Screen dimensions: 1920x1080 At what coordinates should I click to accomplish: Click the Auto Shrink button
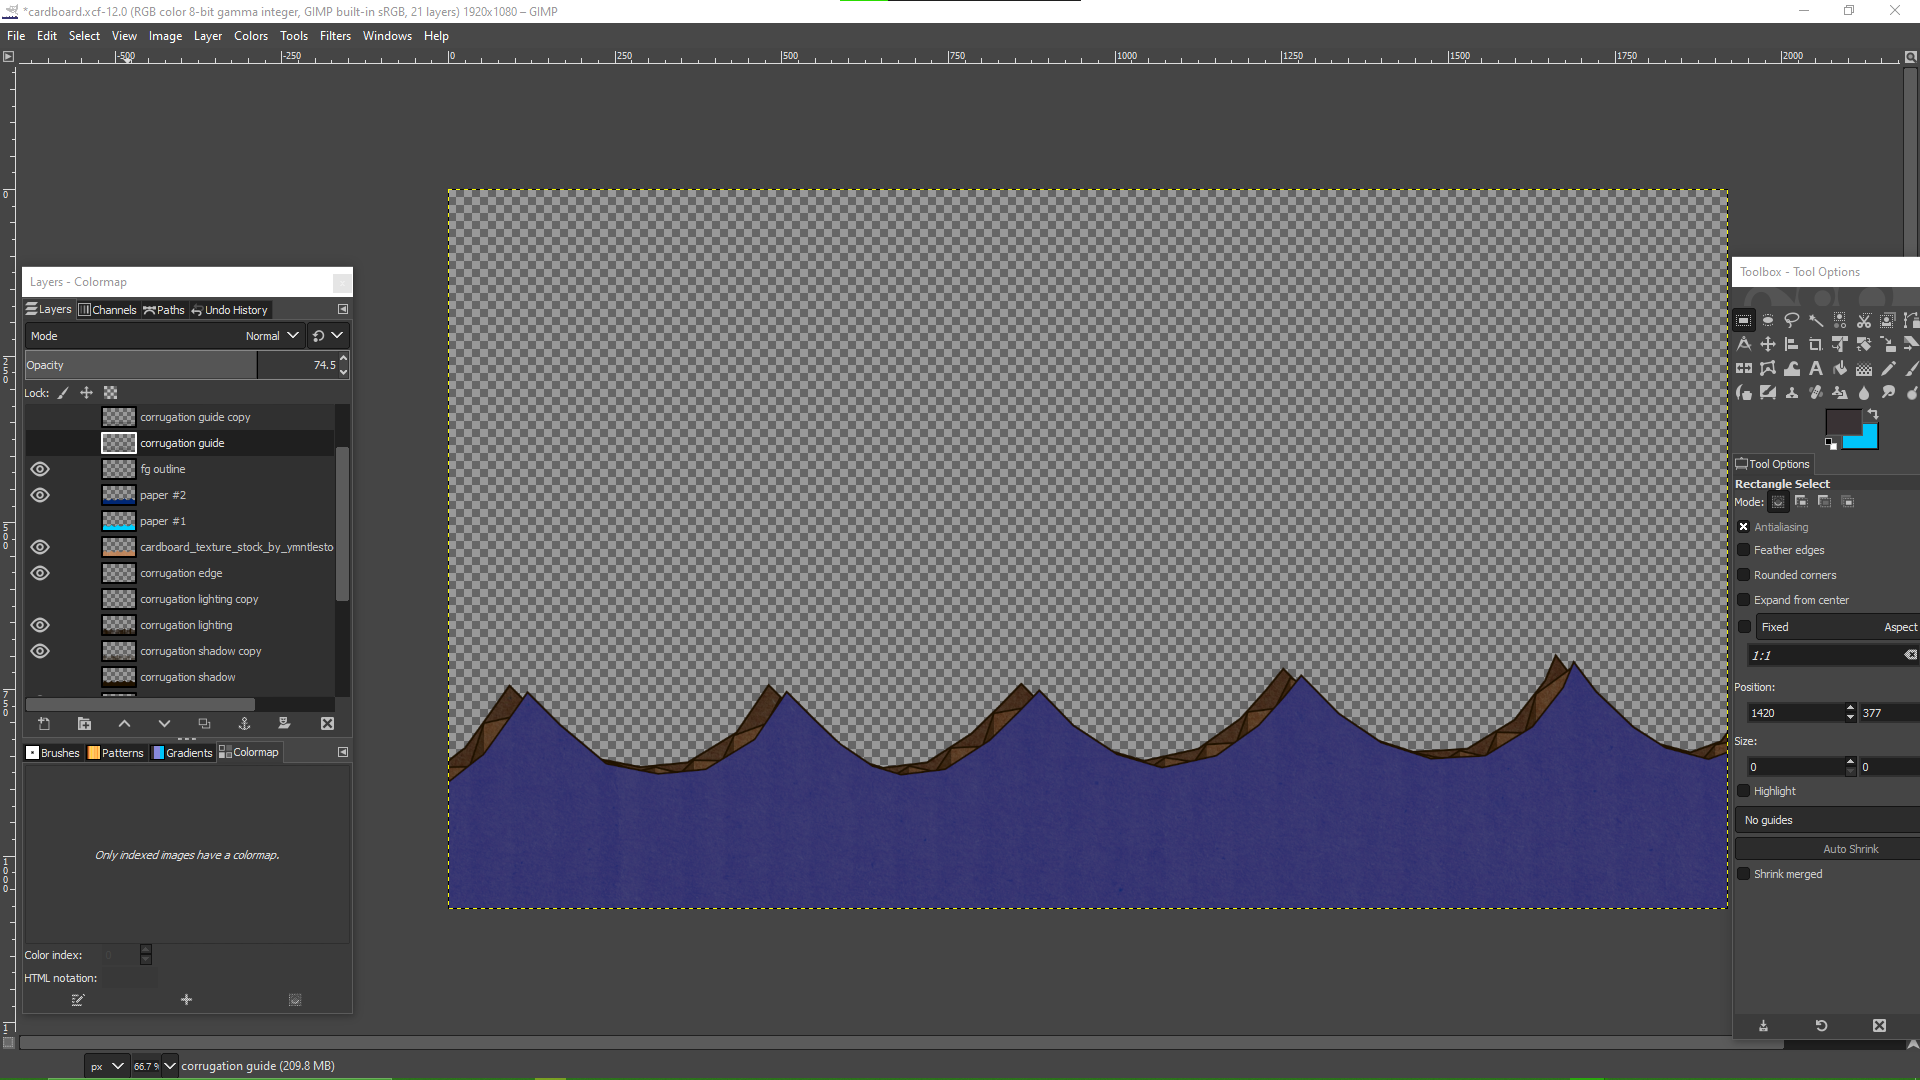(x=1850, y=849)
